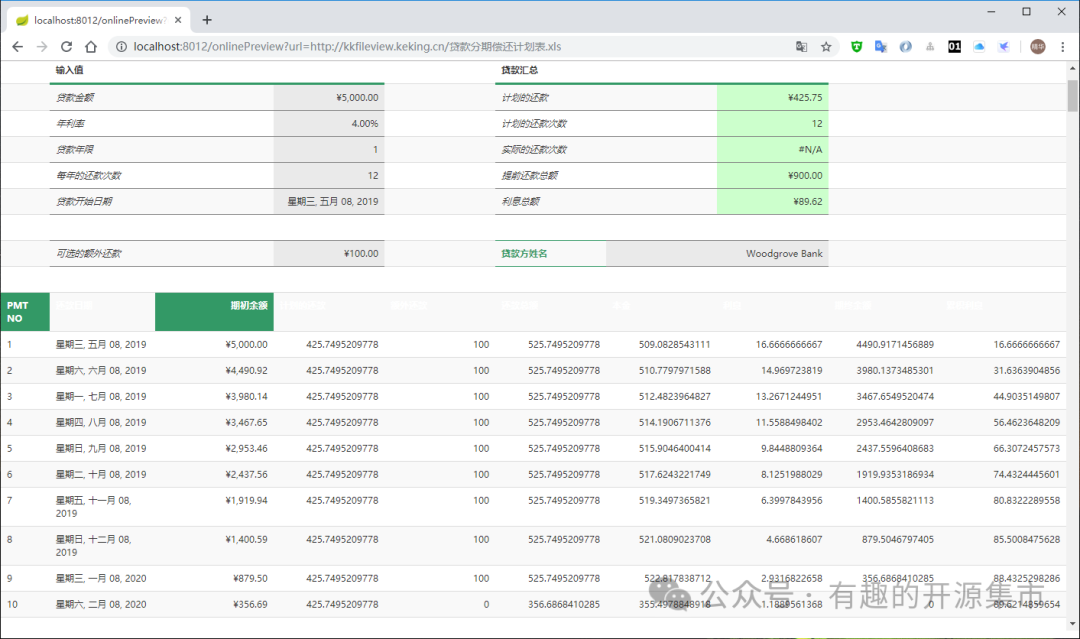
Task: Select the ¥425.75 scheduled payment cell
Action: (x=772, y=98)
